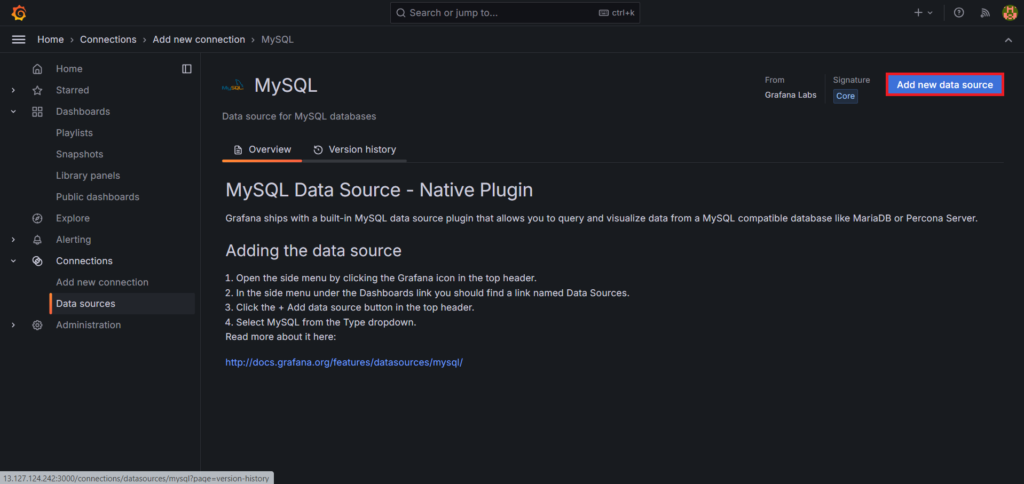Select Data sources in the sidebar
The image size is (1024, 484).
(x=122, y=304)
